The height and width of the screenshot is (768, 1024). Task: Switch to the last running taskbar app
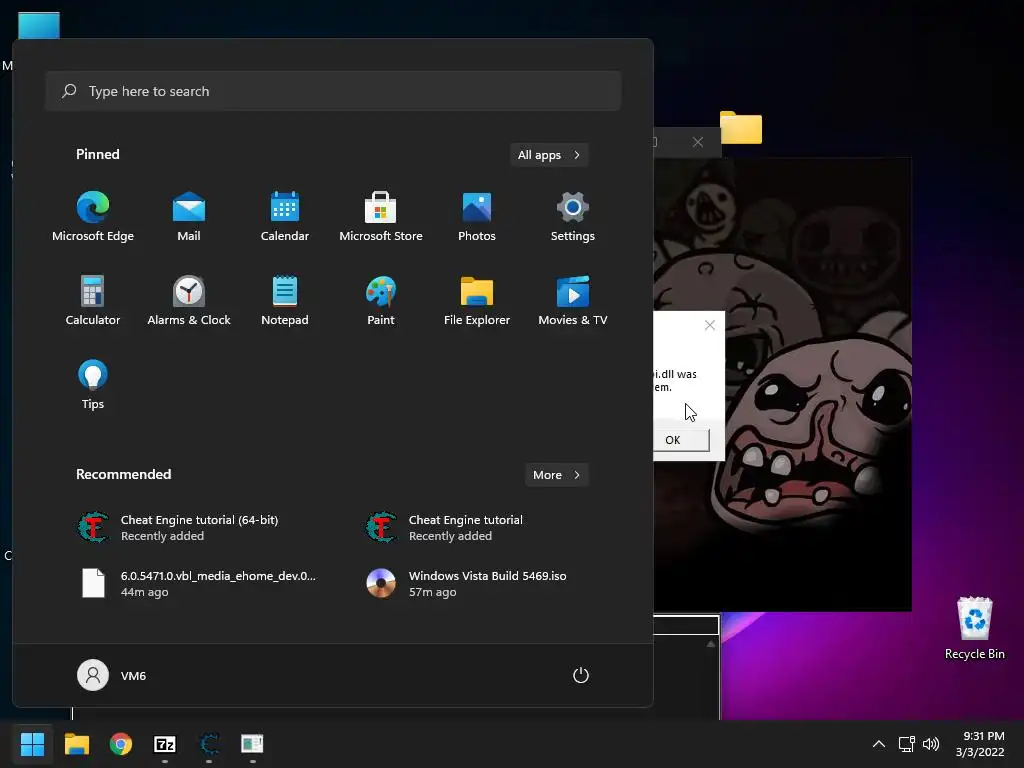pos(253,744)
